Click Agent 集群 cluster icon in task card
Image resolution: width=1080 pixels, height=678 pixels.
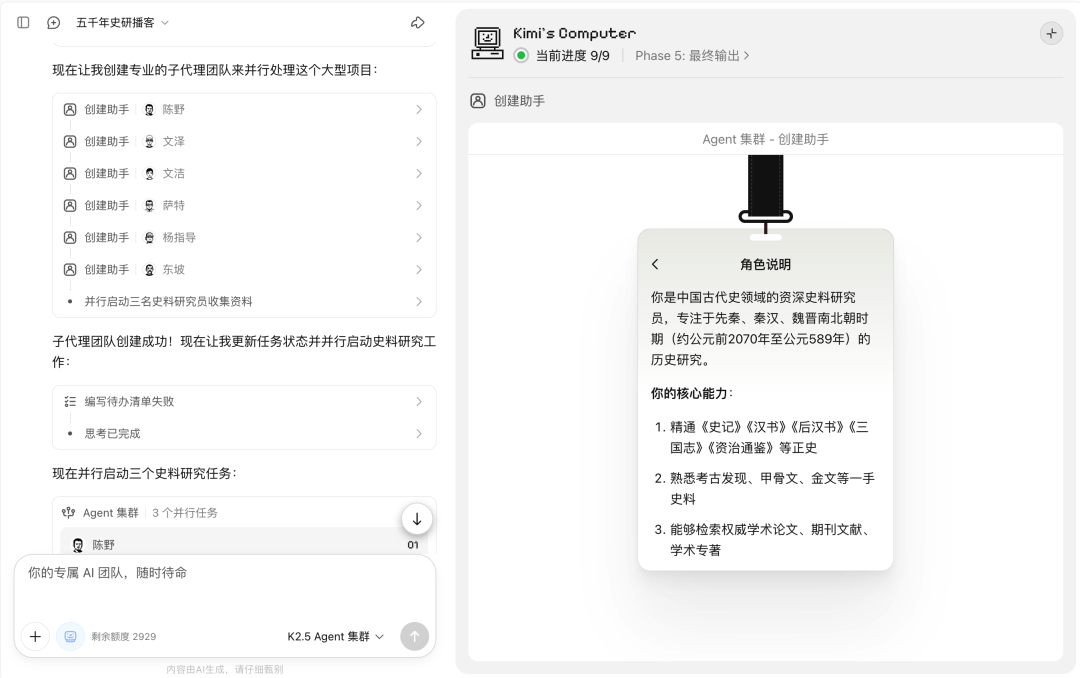pyautogui.click(x=68, y=513)
